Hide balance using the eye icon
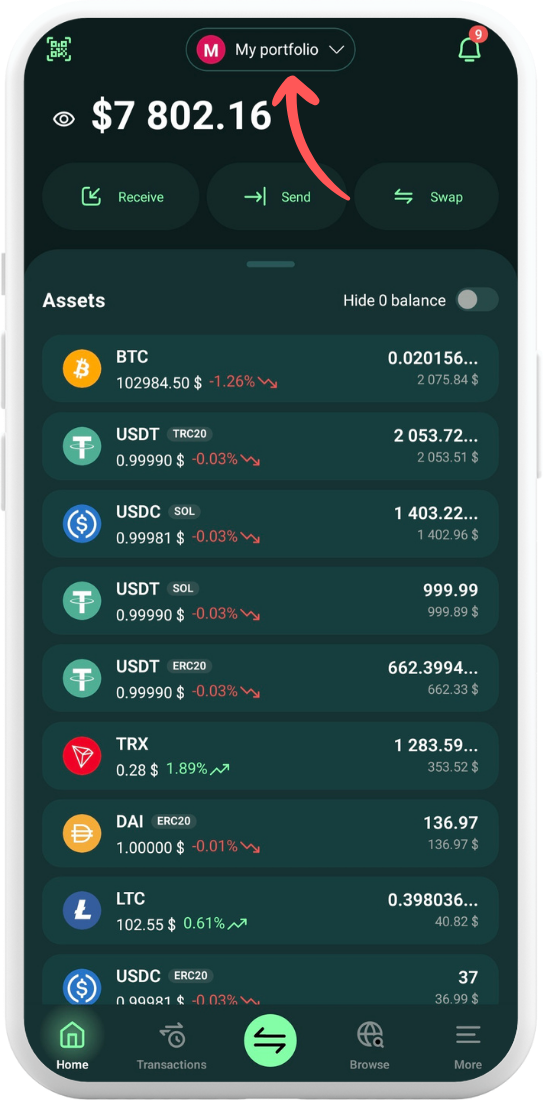This screenshot has width=543, height=1100. click(64, 119)
